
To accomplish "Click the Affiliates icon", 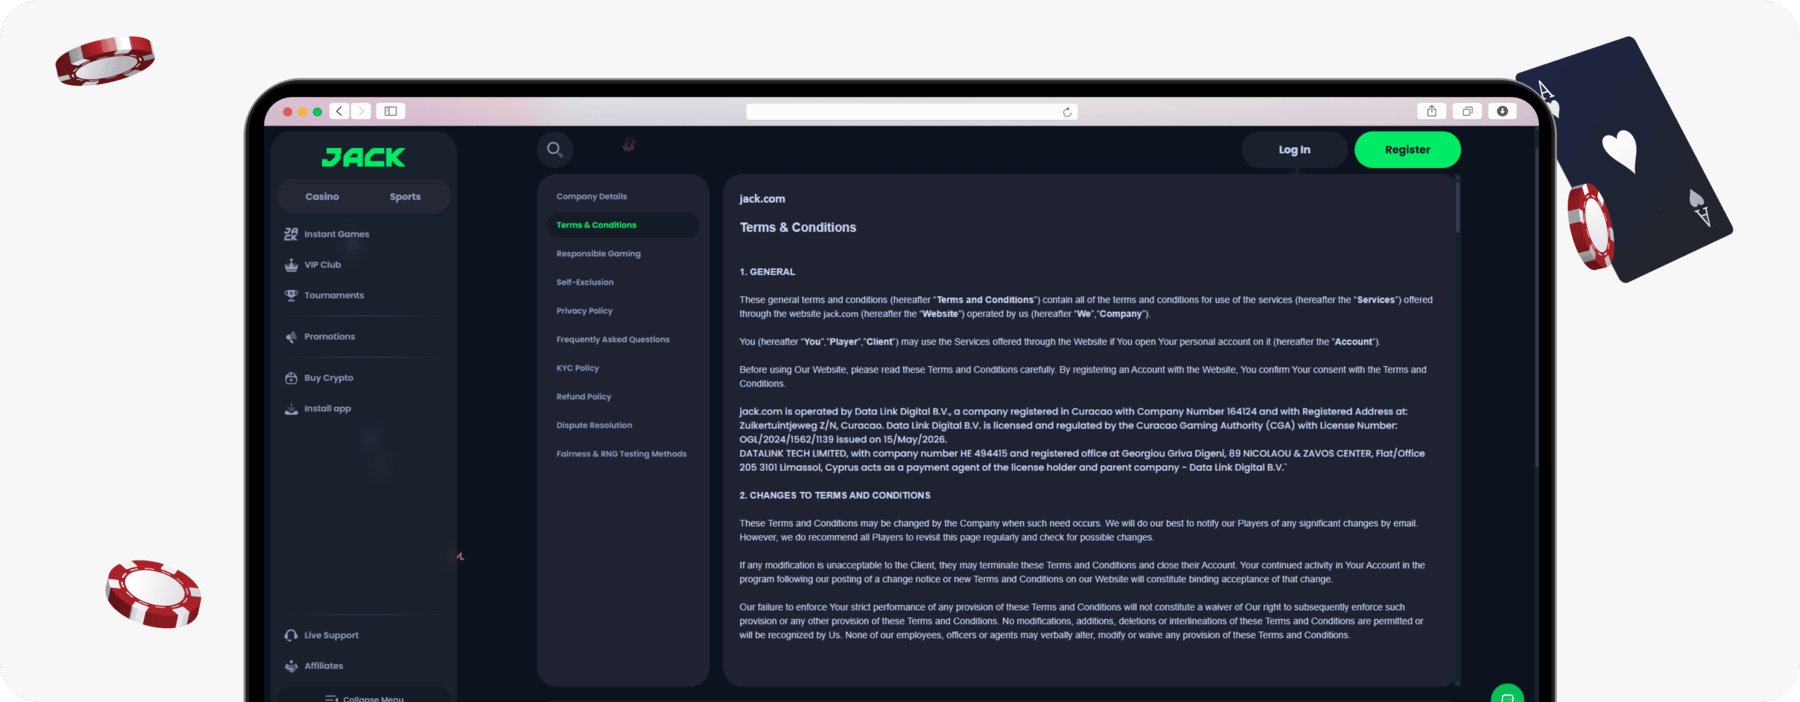I will (x=291, y=666).
